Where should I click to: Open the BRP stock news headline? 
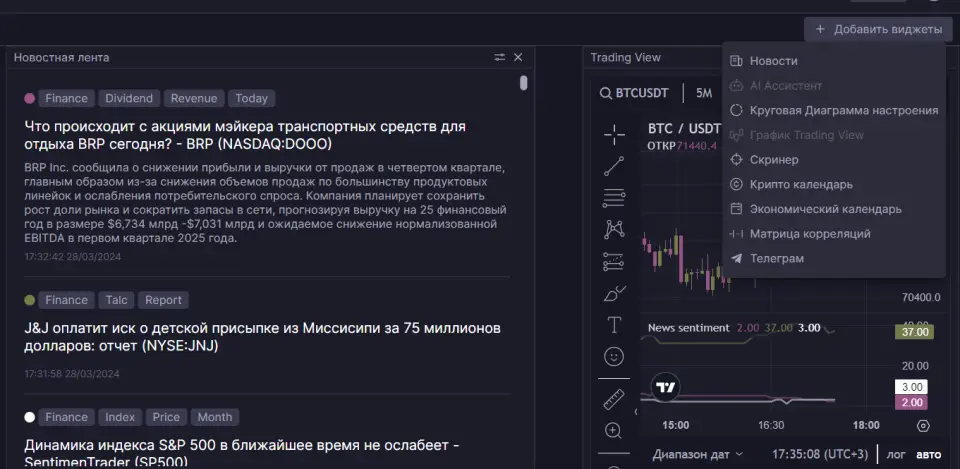click(x=245, y=135)
